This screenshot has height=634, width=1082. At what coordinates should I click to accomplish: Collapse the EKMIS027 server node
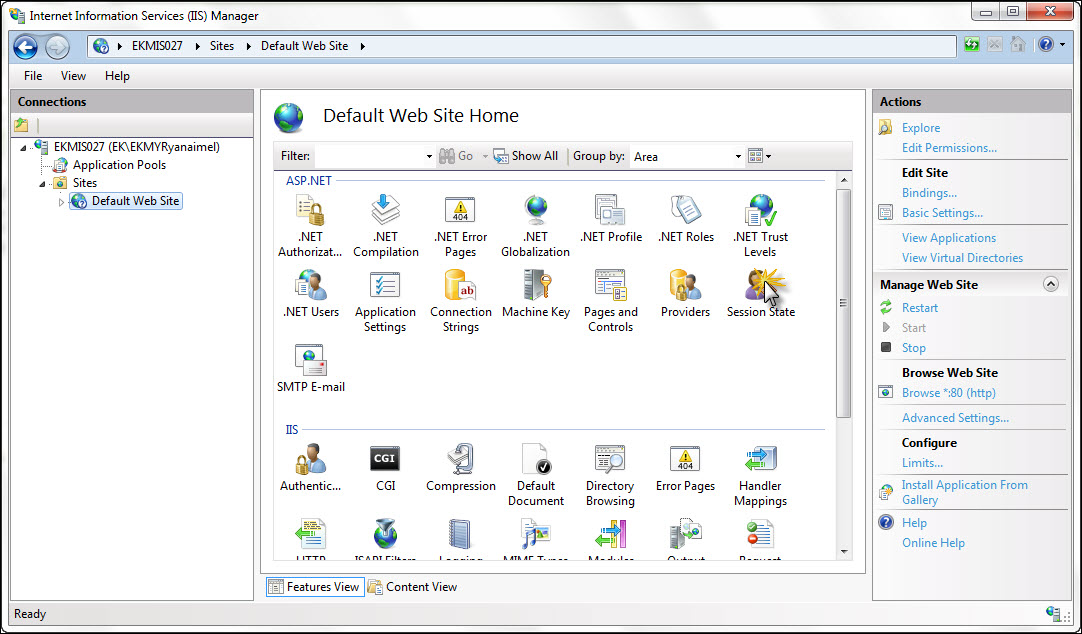coord(23,147)
